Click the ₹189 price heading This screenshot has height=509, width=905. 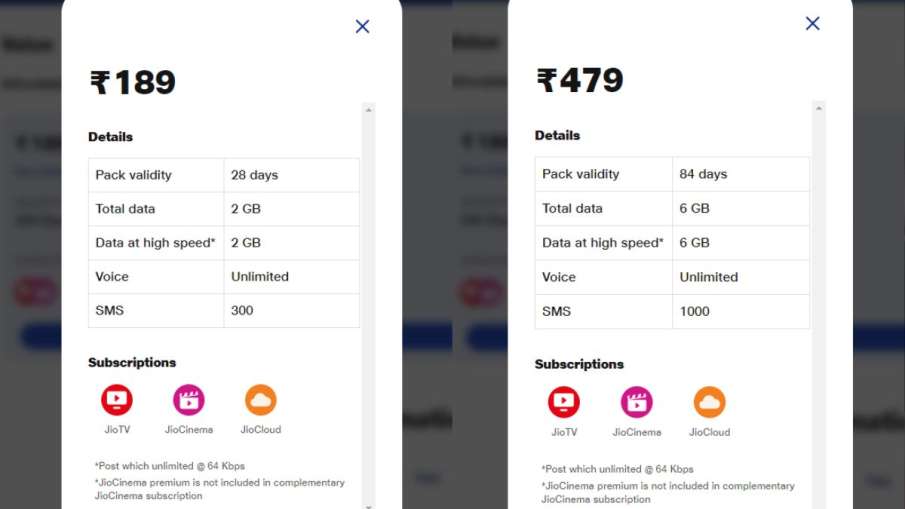(133, 83)
